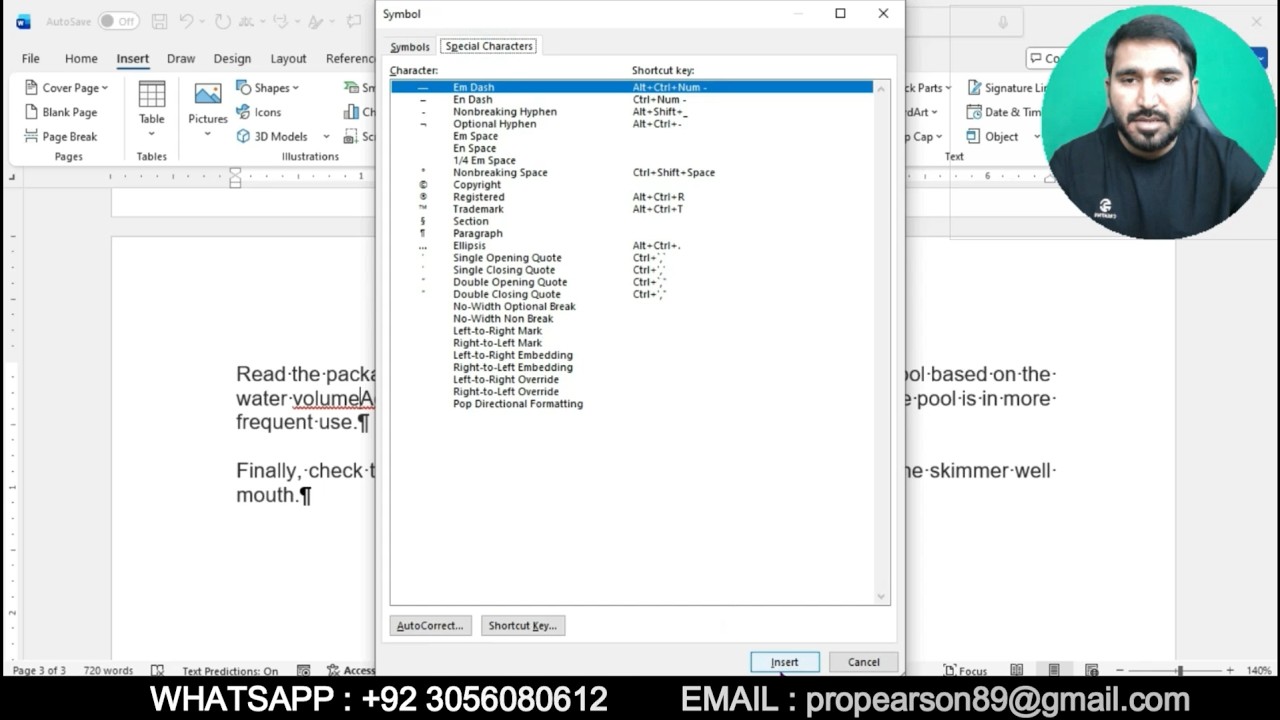This screenshot has width=1280, height=720.
Task: Click the microphone dictate icon
Action: pos(1003,22)
